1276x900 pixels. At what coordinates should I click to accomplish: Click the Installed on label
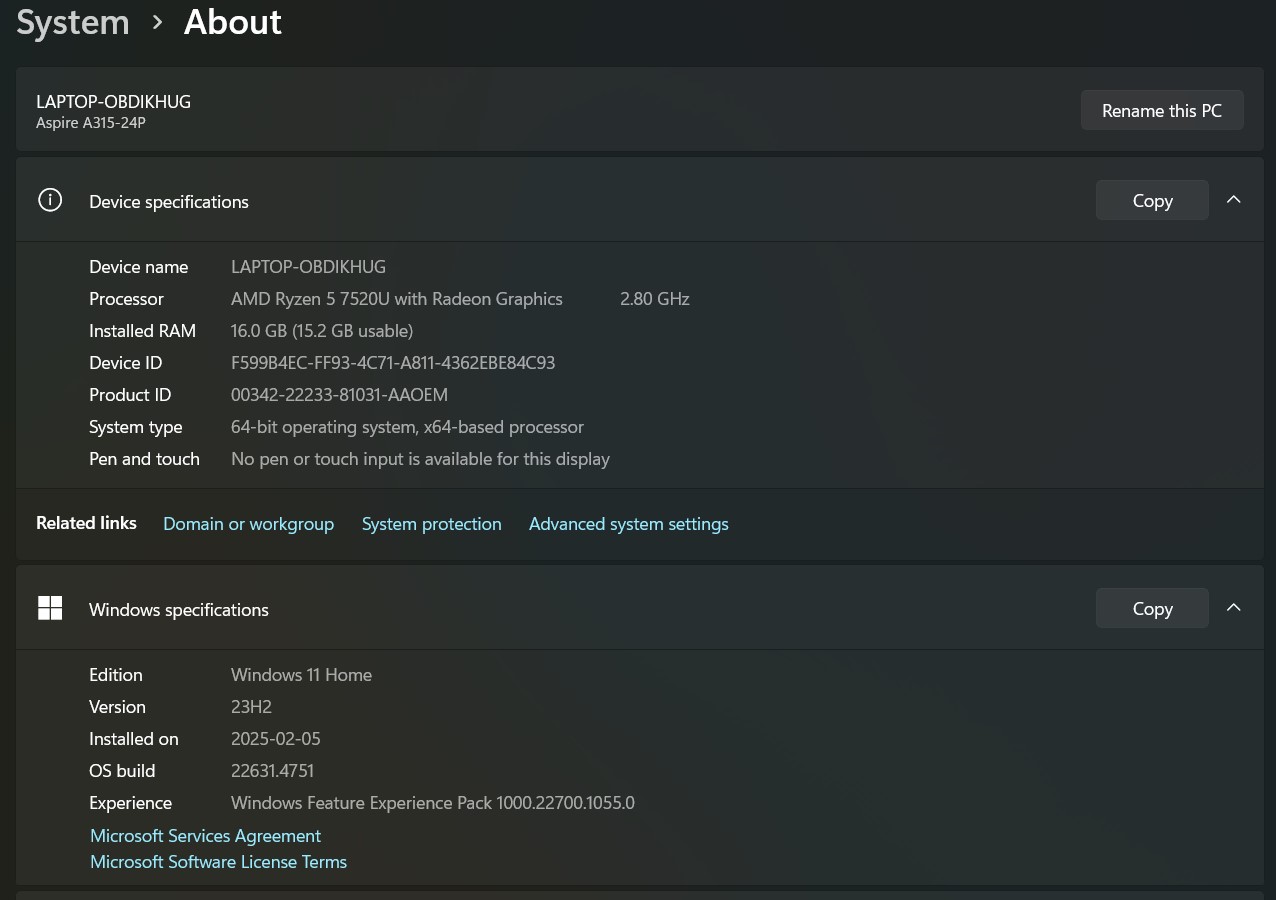click(x=134, y=739)
